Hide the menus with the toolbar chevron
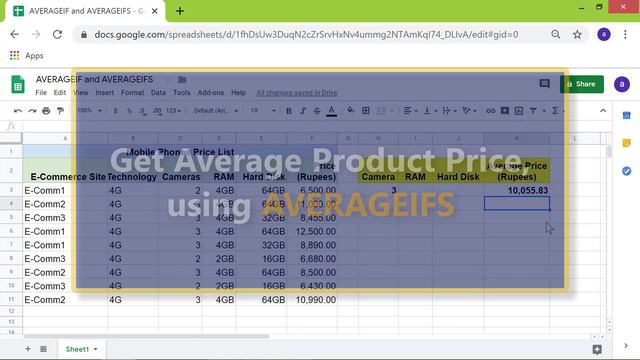The image size is (640, 360). coord(603,111)
